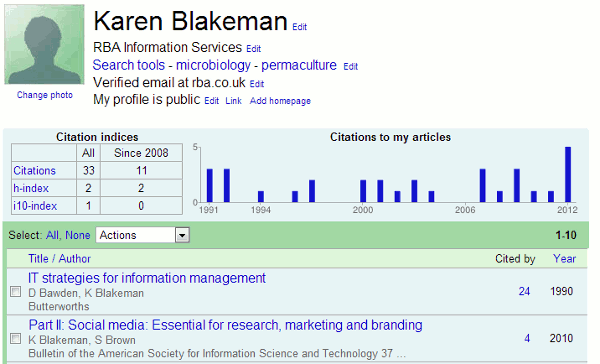Click the Since 2008 column header

click(141, 153)
